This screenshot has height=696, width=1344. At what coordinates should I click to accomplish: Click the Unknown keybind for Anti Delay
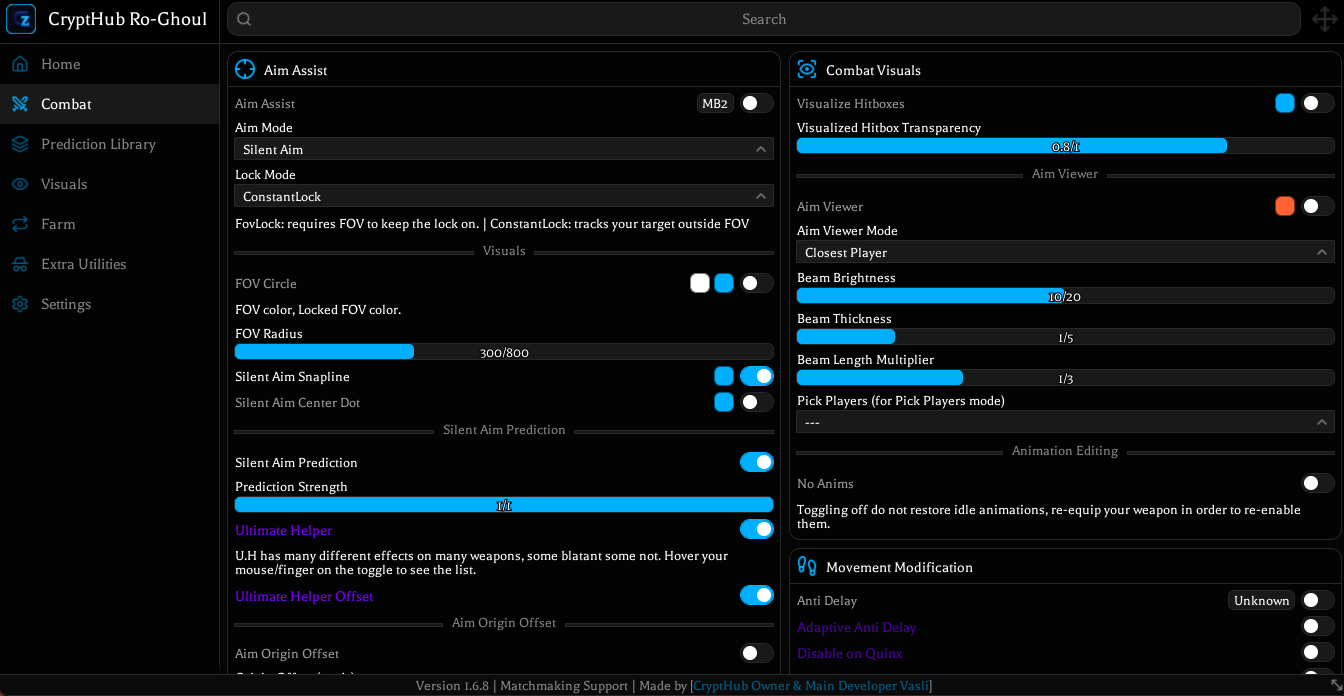pos(1261,600)
